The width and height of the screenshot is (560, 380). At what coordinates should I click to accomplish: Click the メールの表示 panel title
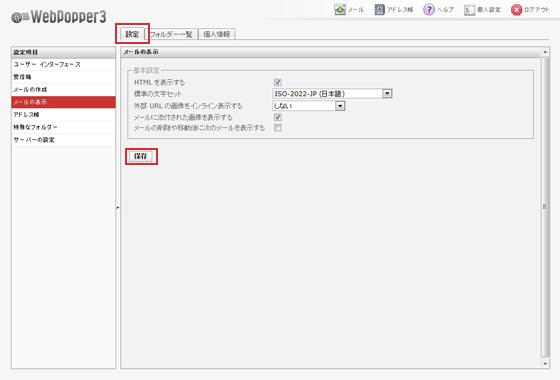[141, 52]
